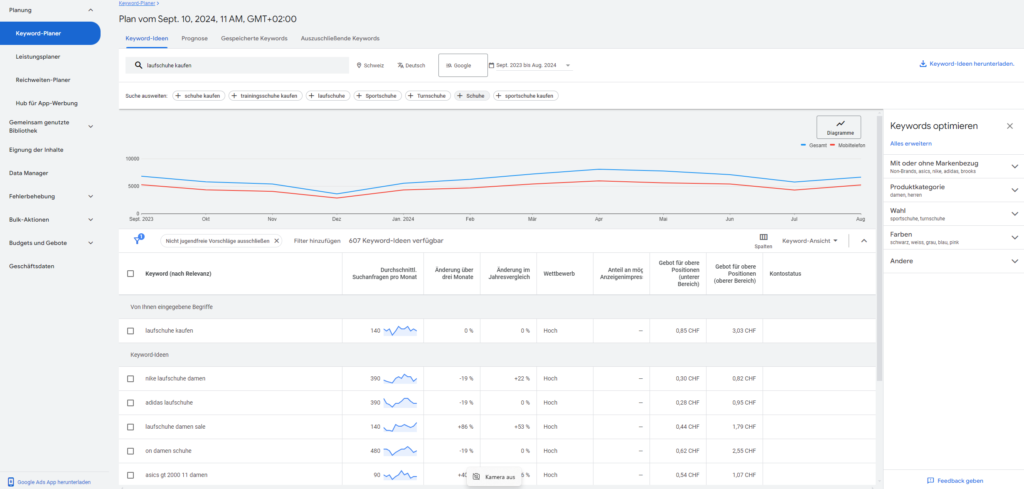
Task: Click trend sparkline for laufschuhe kaufen
Action: pyautogui.click(x=400, y=331)
